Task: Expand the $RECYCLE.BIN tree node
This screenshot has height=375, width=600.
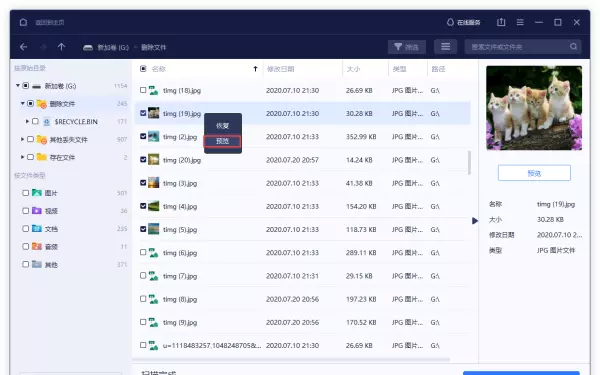Action: [x=27, y=121]
